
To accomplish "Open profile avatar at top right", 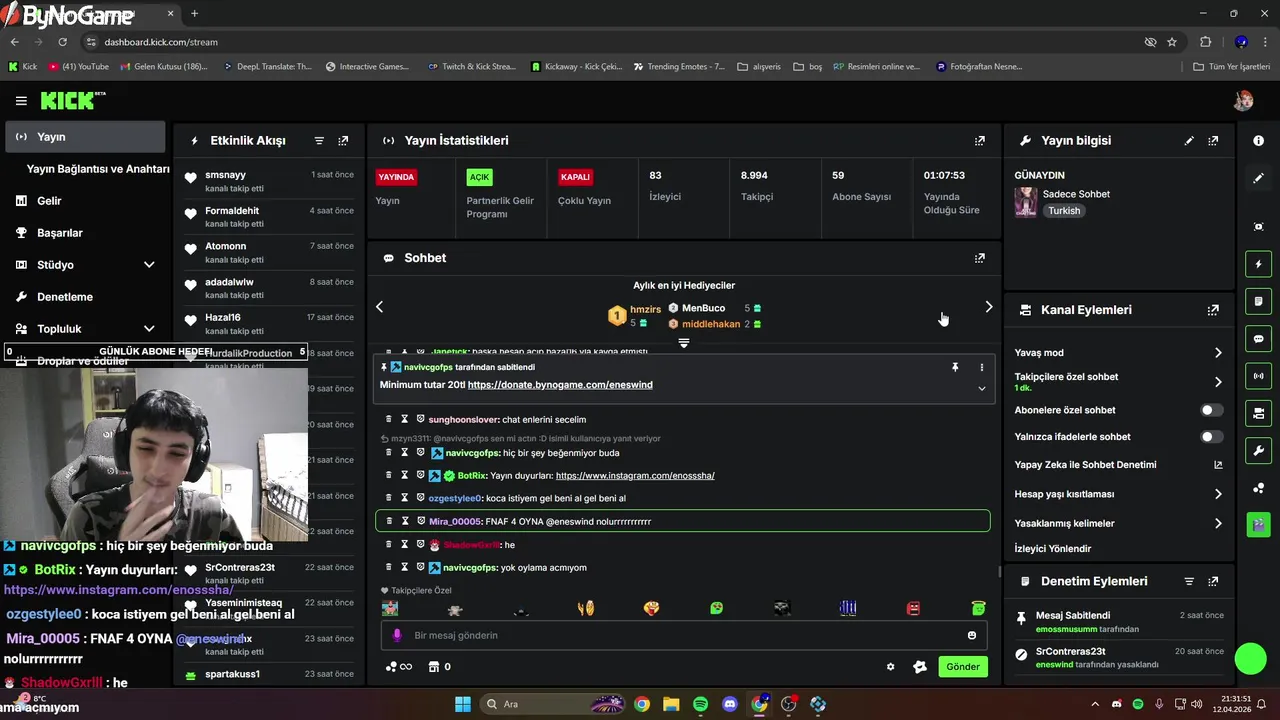I will click(x=1243, y=101).
